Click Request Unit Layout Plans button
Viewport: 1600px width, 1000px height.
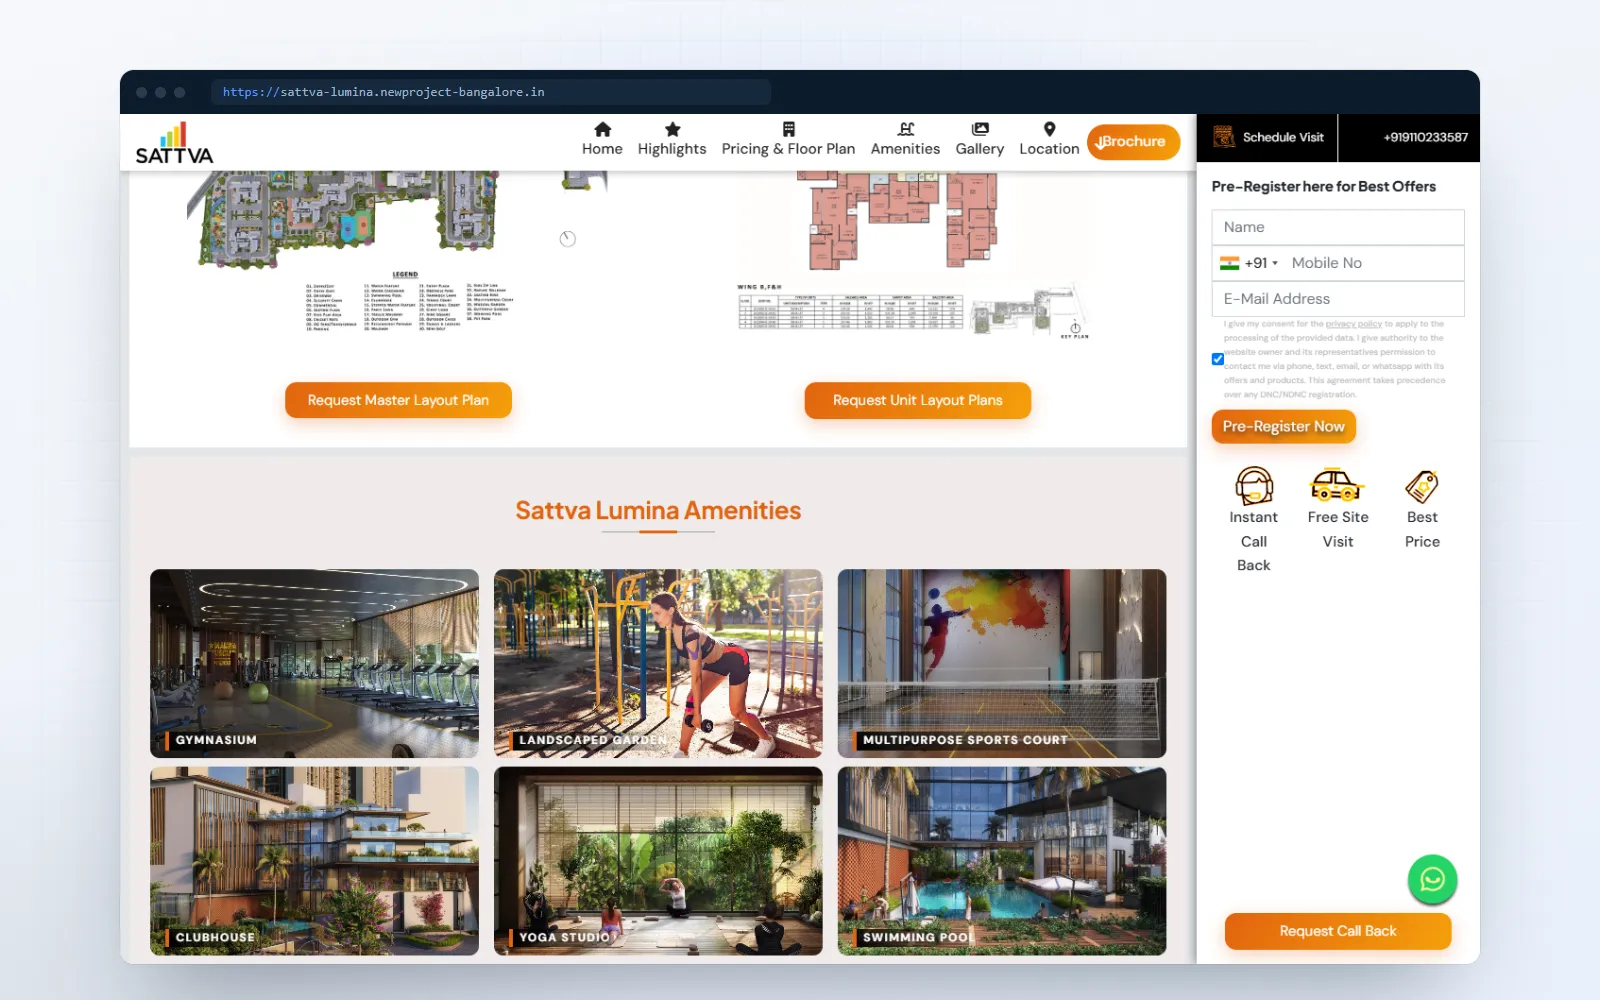[x=917, y=400]
